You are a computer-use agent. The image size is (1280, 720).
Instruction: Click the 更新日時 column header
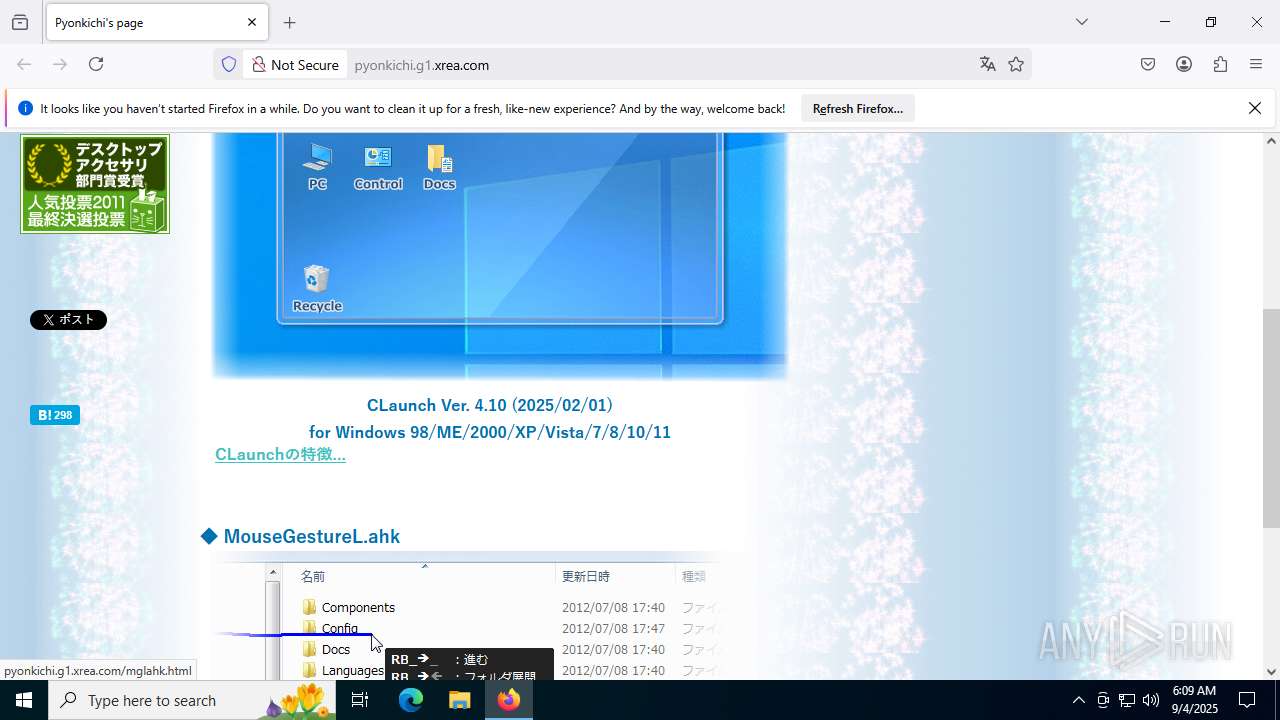click(x=585, y=576)
